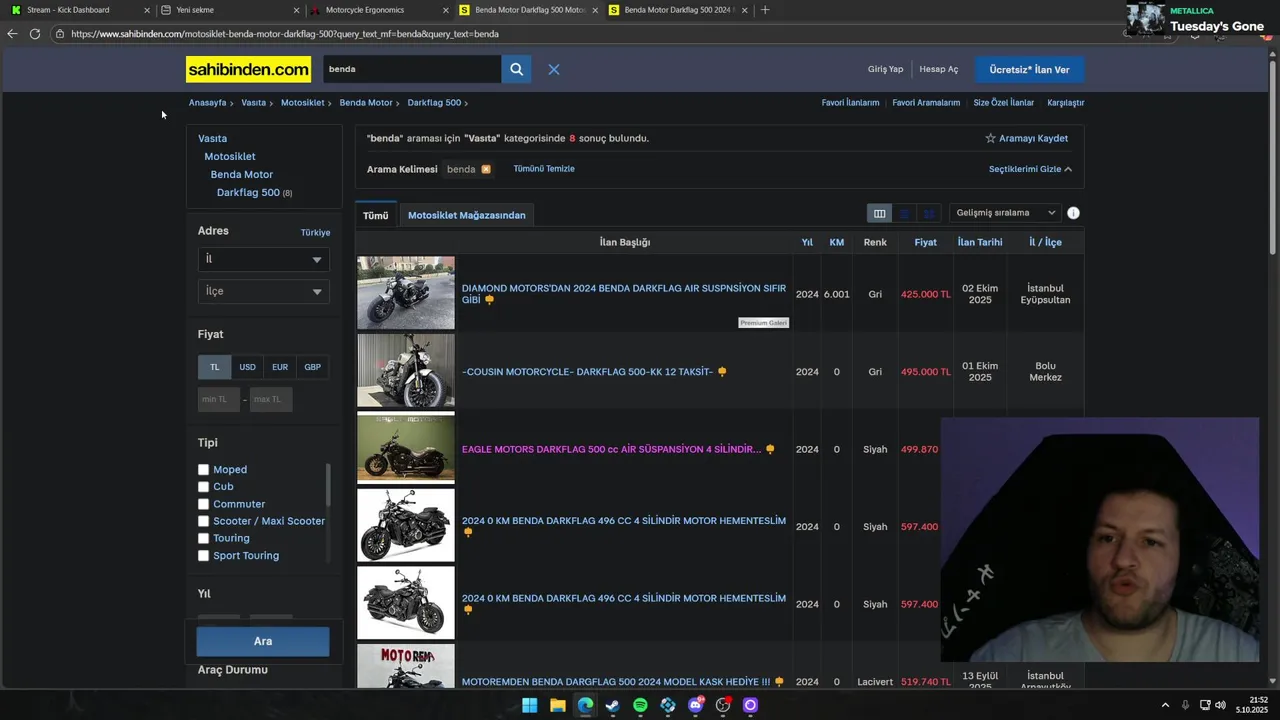This screenshot has height=720, width=1280.
Task: Open Size Özel İlanlar menu item
Action: (x=1004, y=102)
